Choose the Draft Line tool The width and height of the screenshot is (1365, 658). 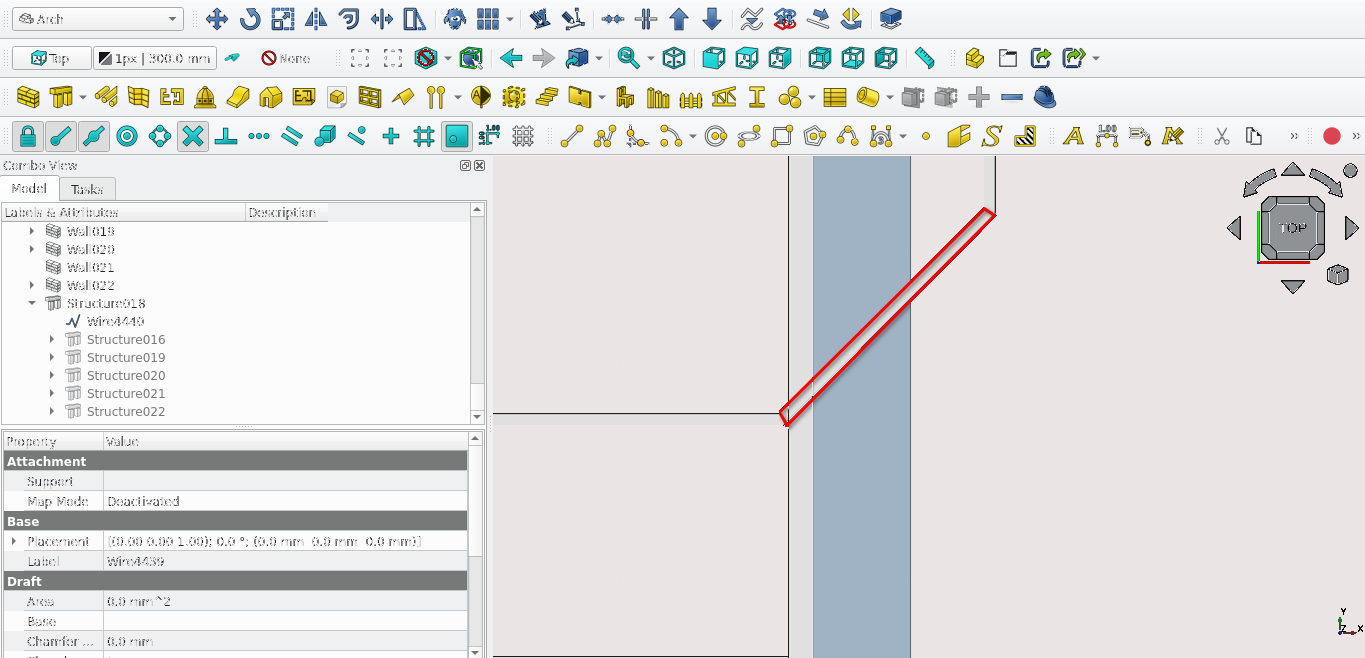(571, 136)
